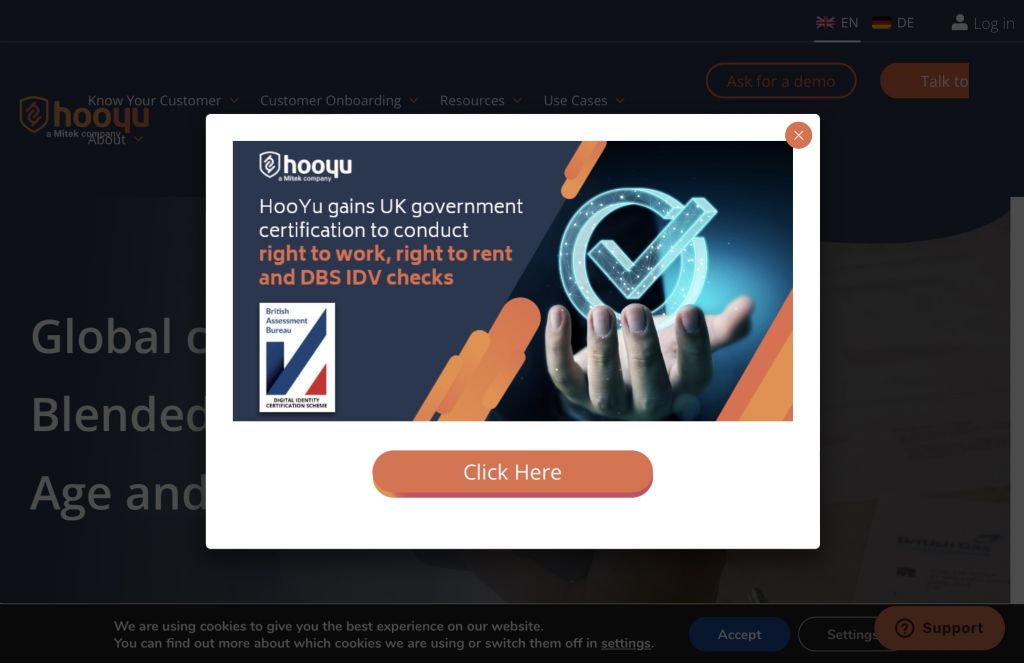
Task: Click the German flag icon
Action: (x=882, y=23)
